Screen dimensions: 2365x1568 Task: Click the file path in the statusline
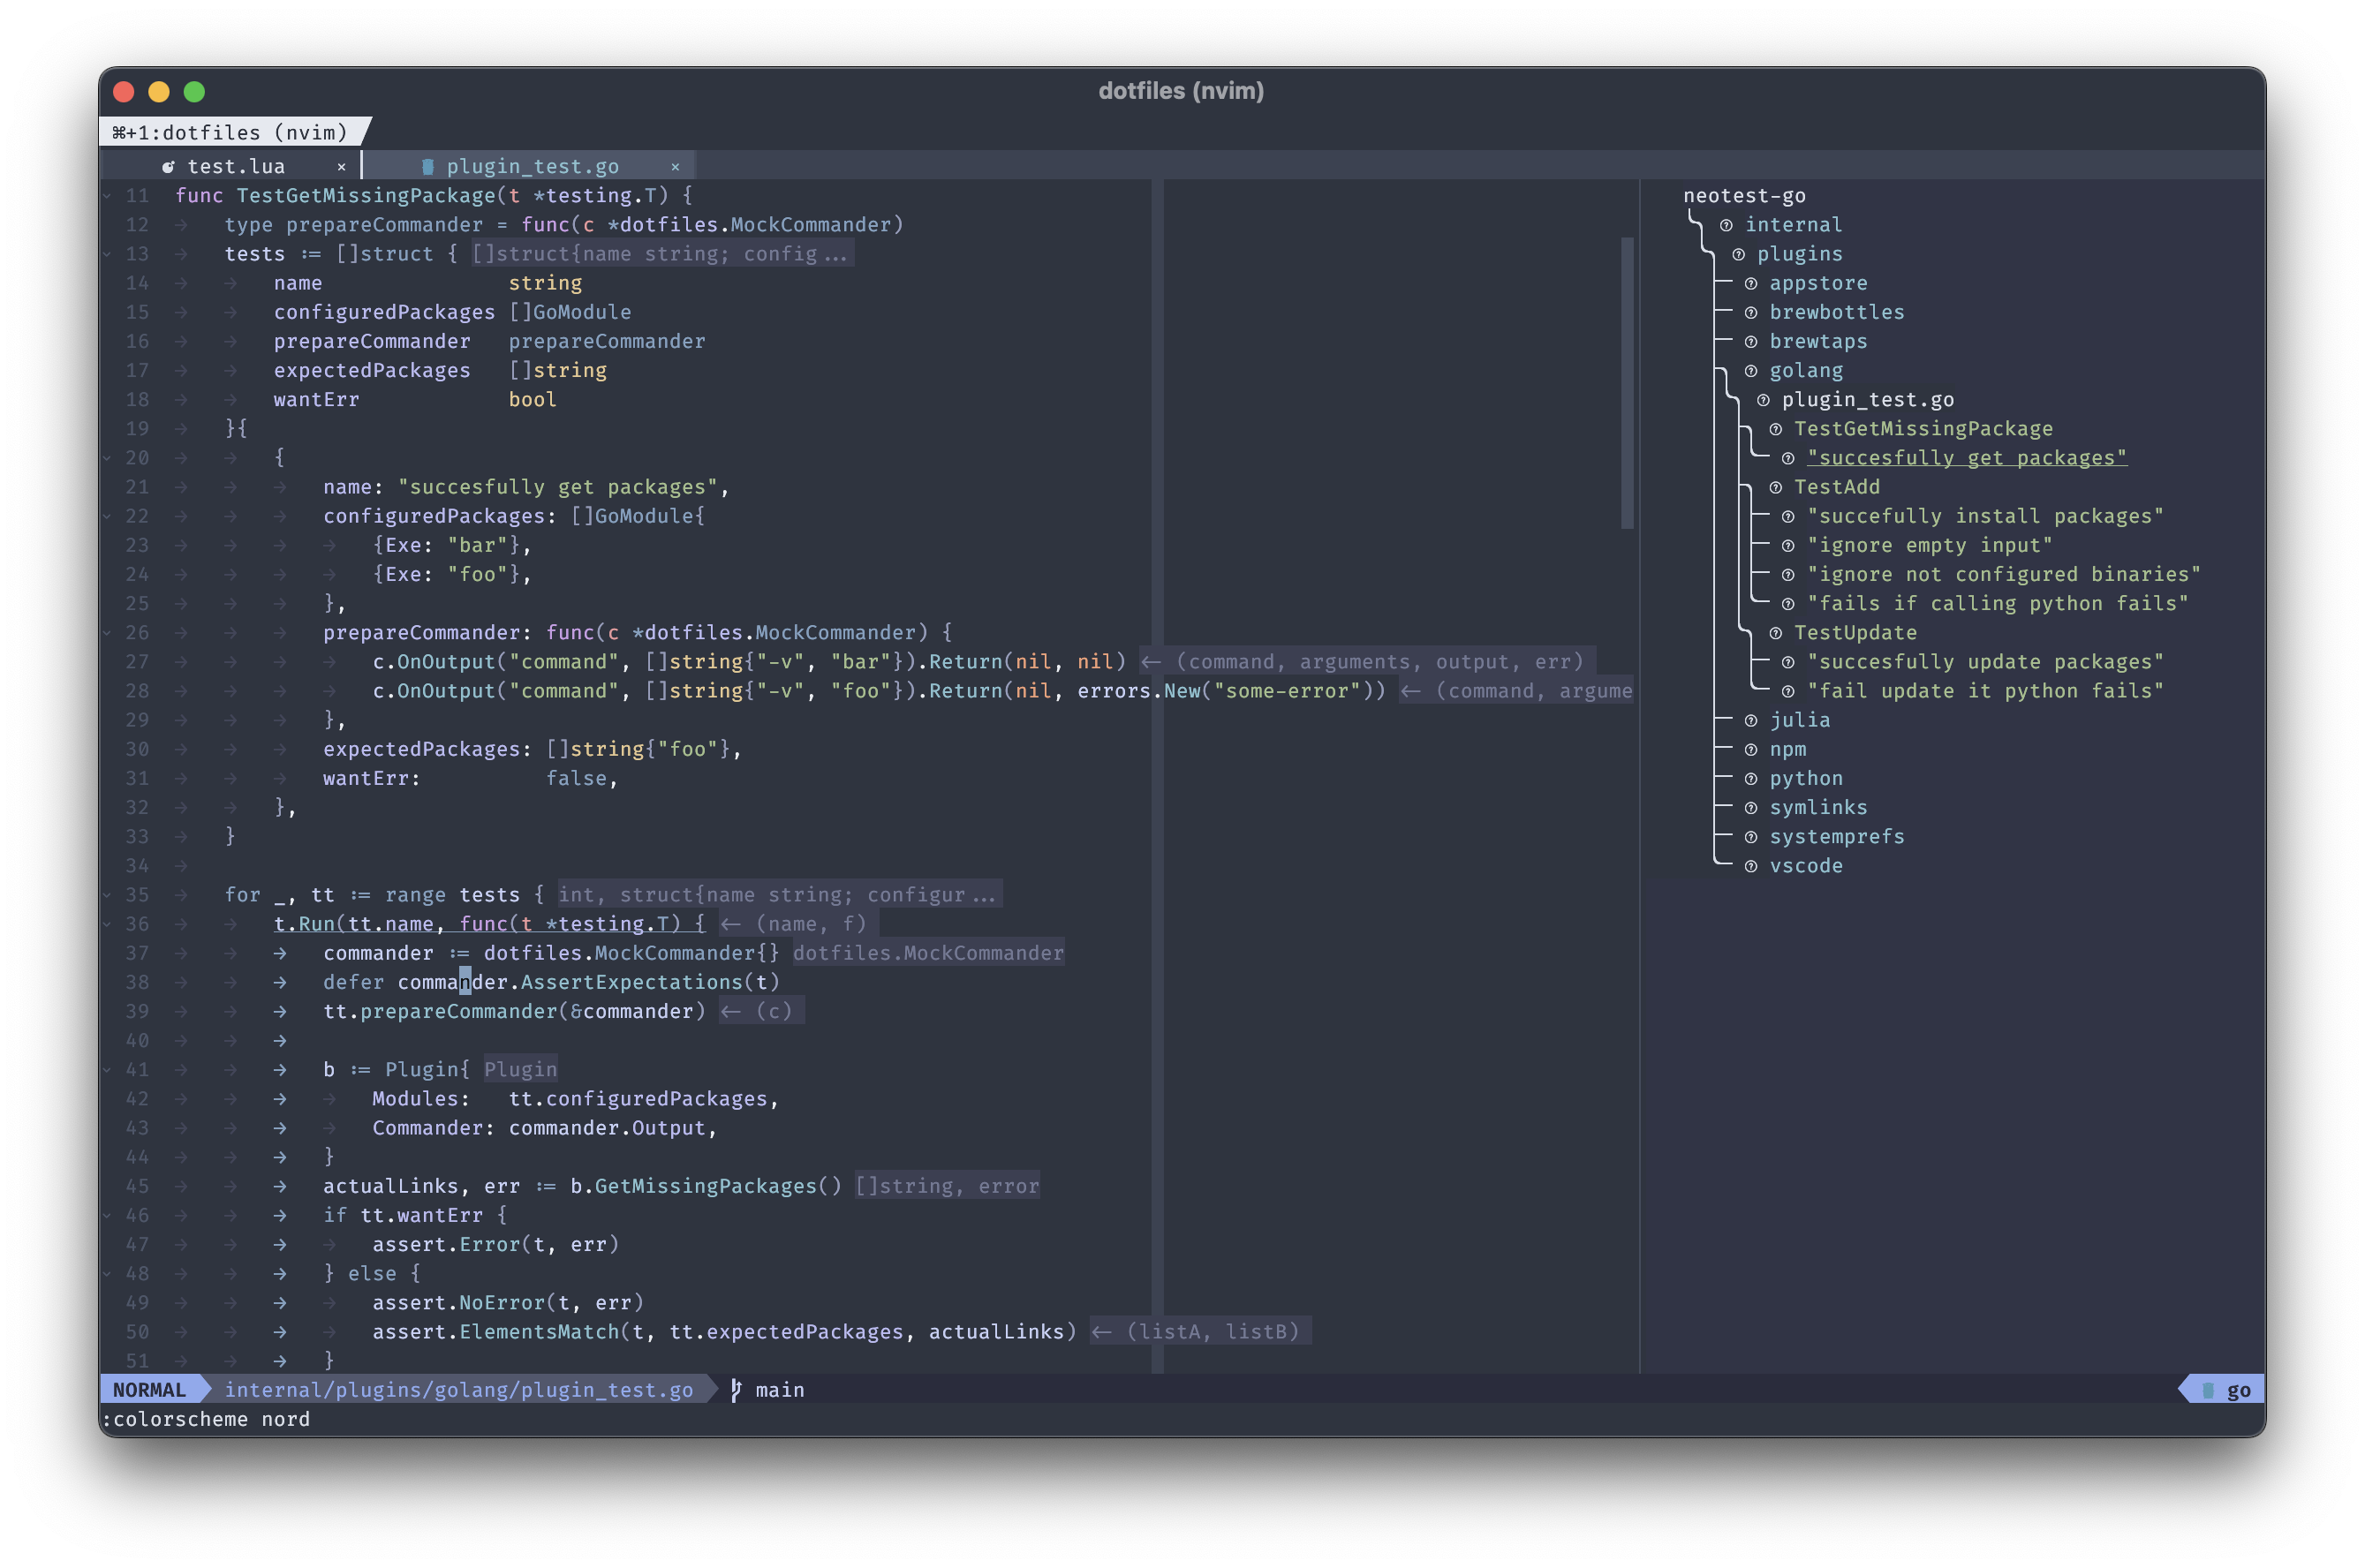click(459, 1390)
